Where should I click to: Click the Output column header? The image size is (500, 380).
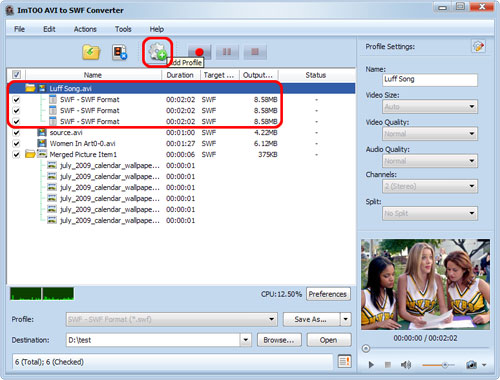(x=258, y=75)
